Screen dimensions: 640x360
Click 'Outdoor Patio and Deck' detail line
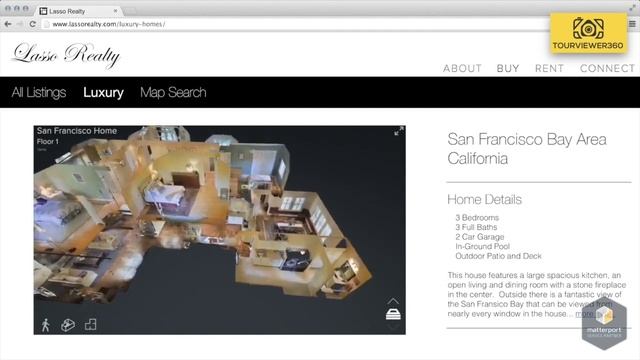pyautogui.click(x=498, y=256)
